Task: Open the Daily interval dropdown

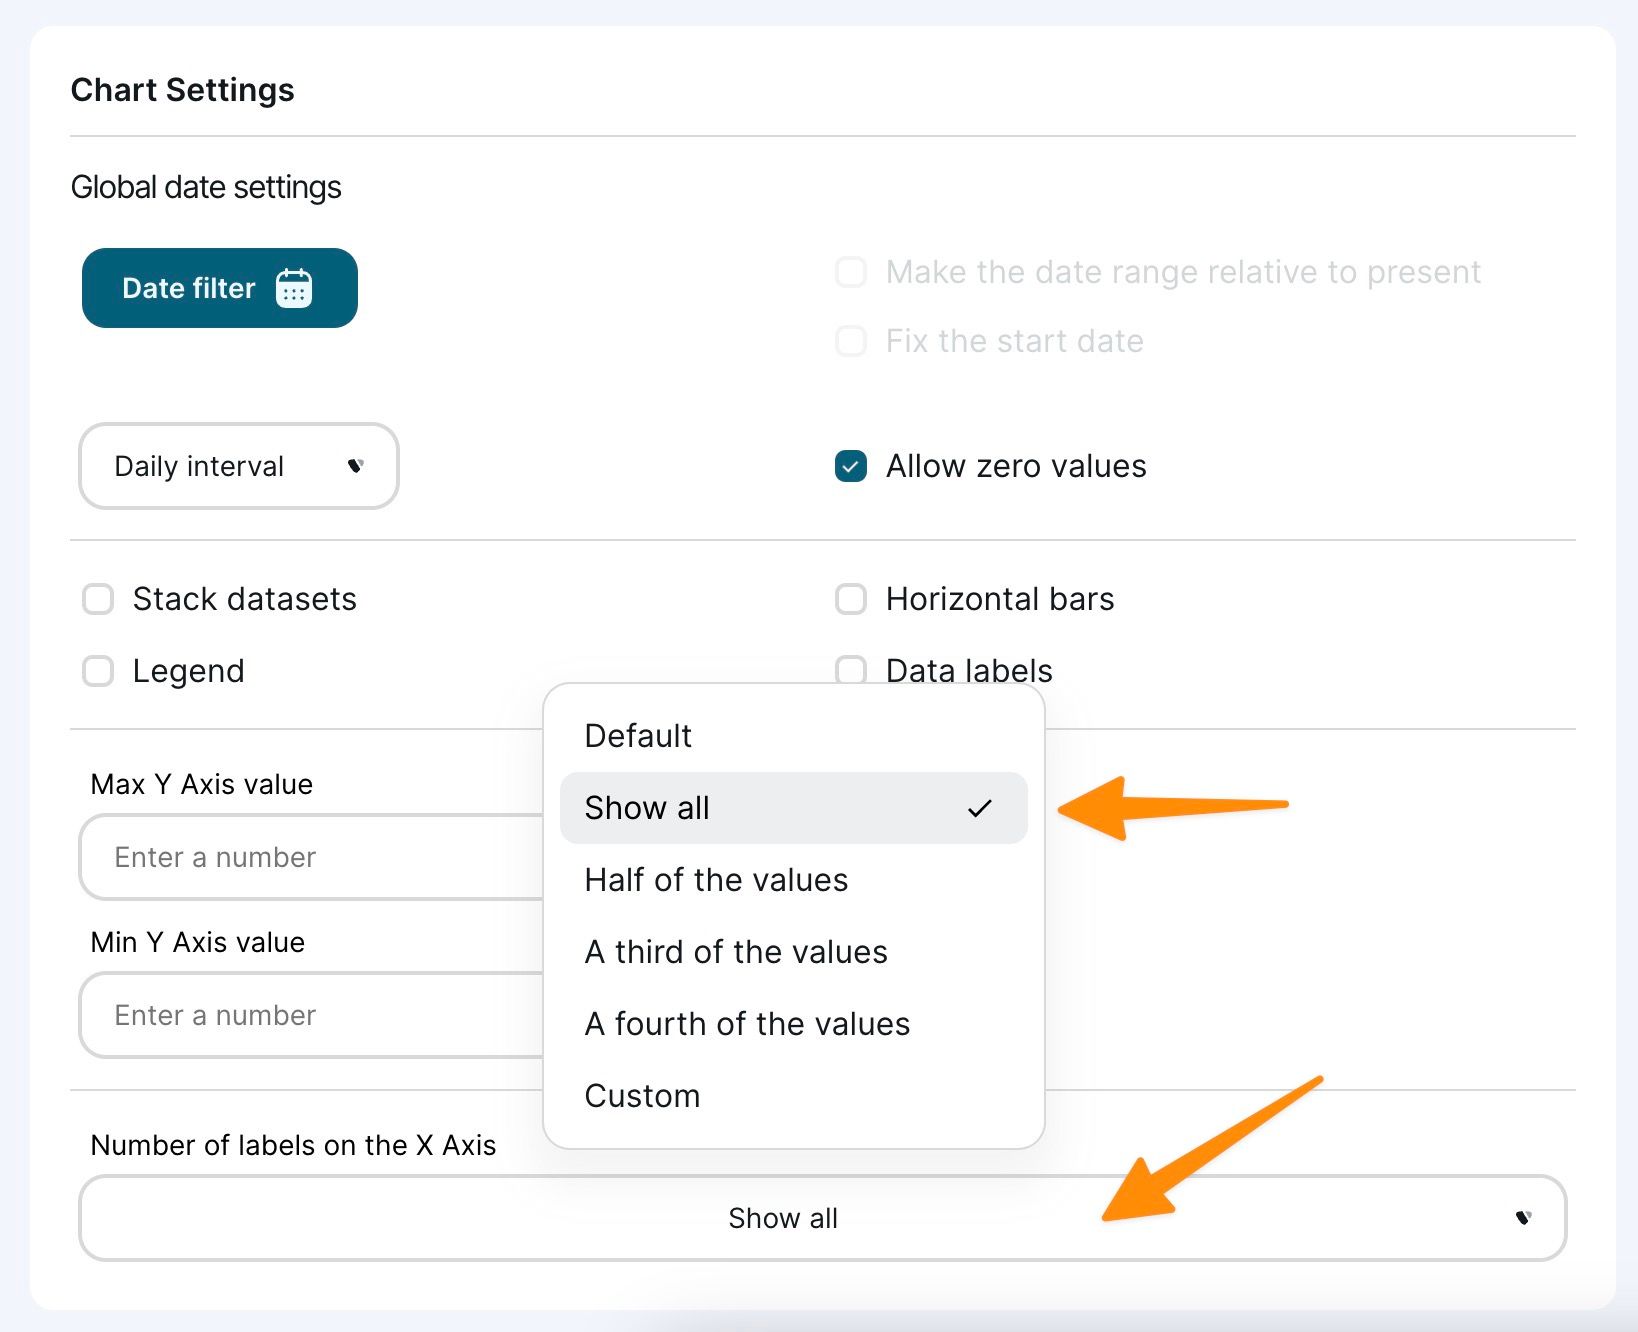Action: (238, 466)
